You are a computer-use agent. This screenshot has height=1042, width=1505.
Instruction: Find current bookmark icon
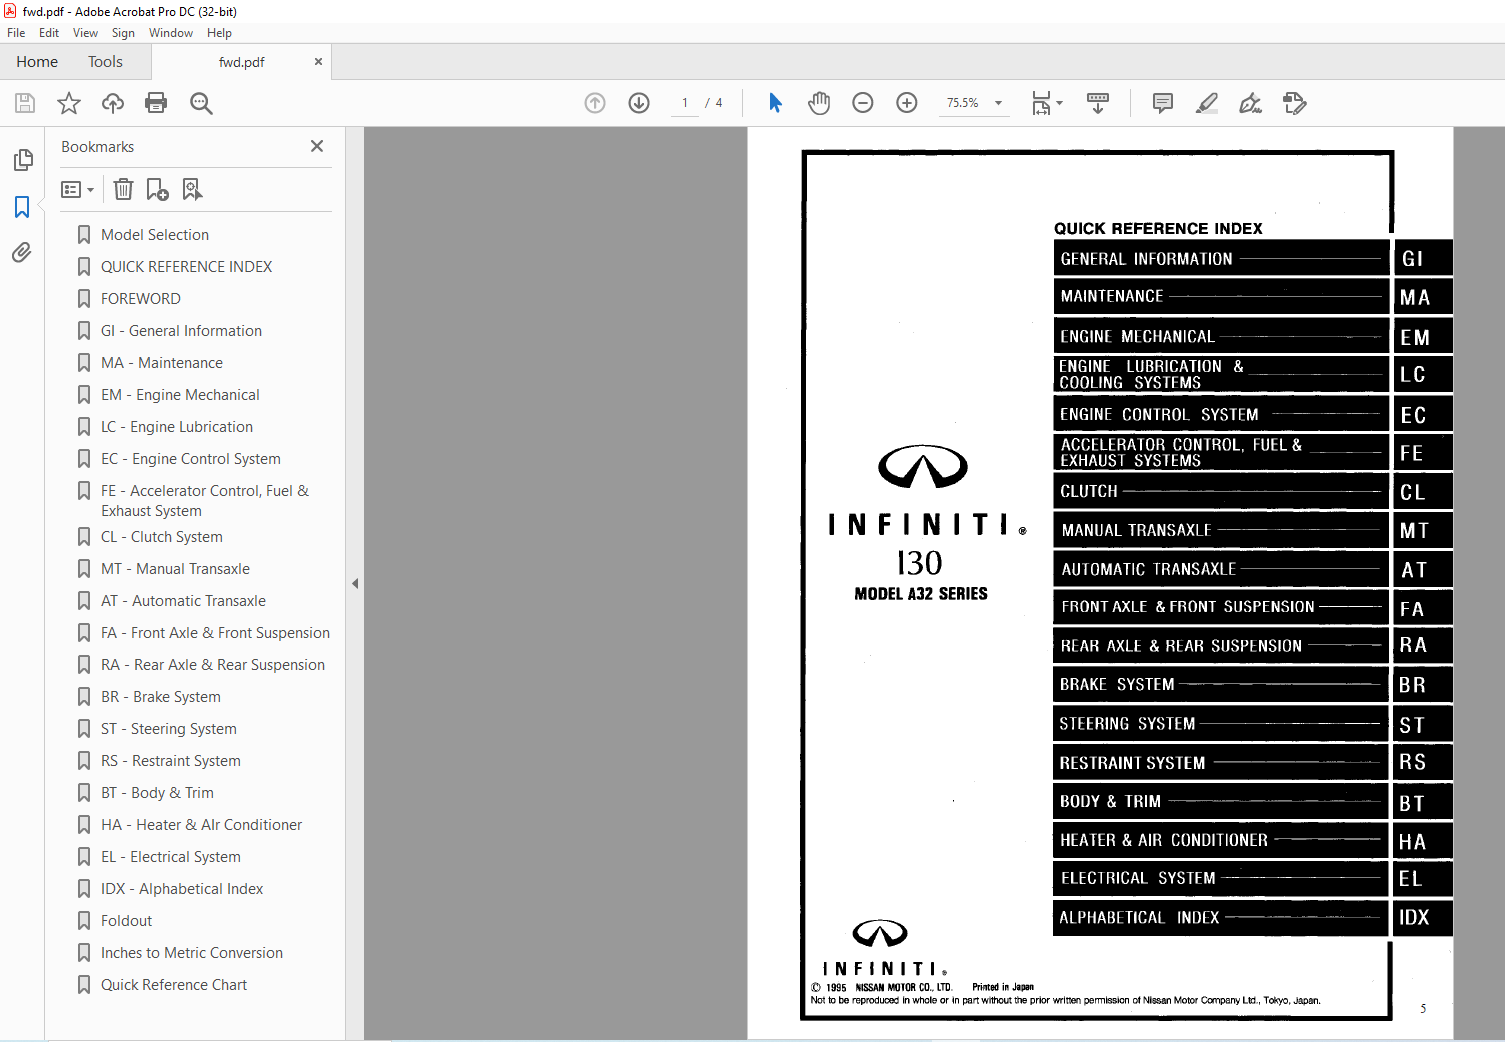(x=192, y=189)
